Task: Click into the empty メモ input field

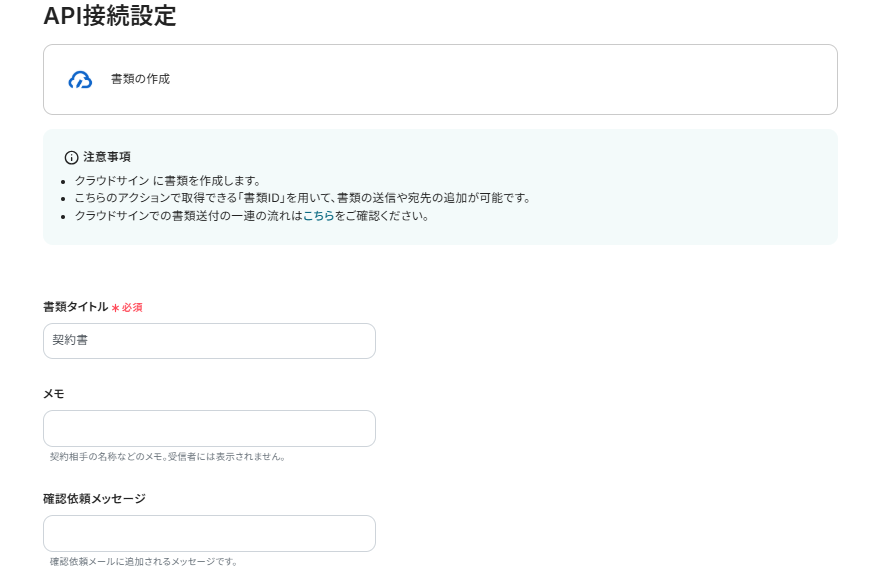Action: pyautogui.click(x=209, y=428)
